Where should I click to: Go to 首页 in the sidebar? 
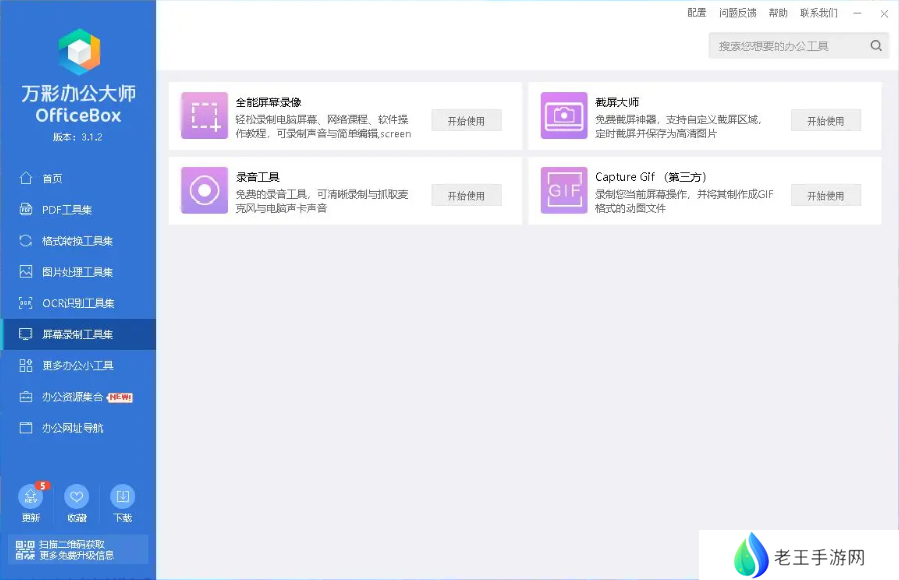(x=52, y=178)
